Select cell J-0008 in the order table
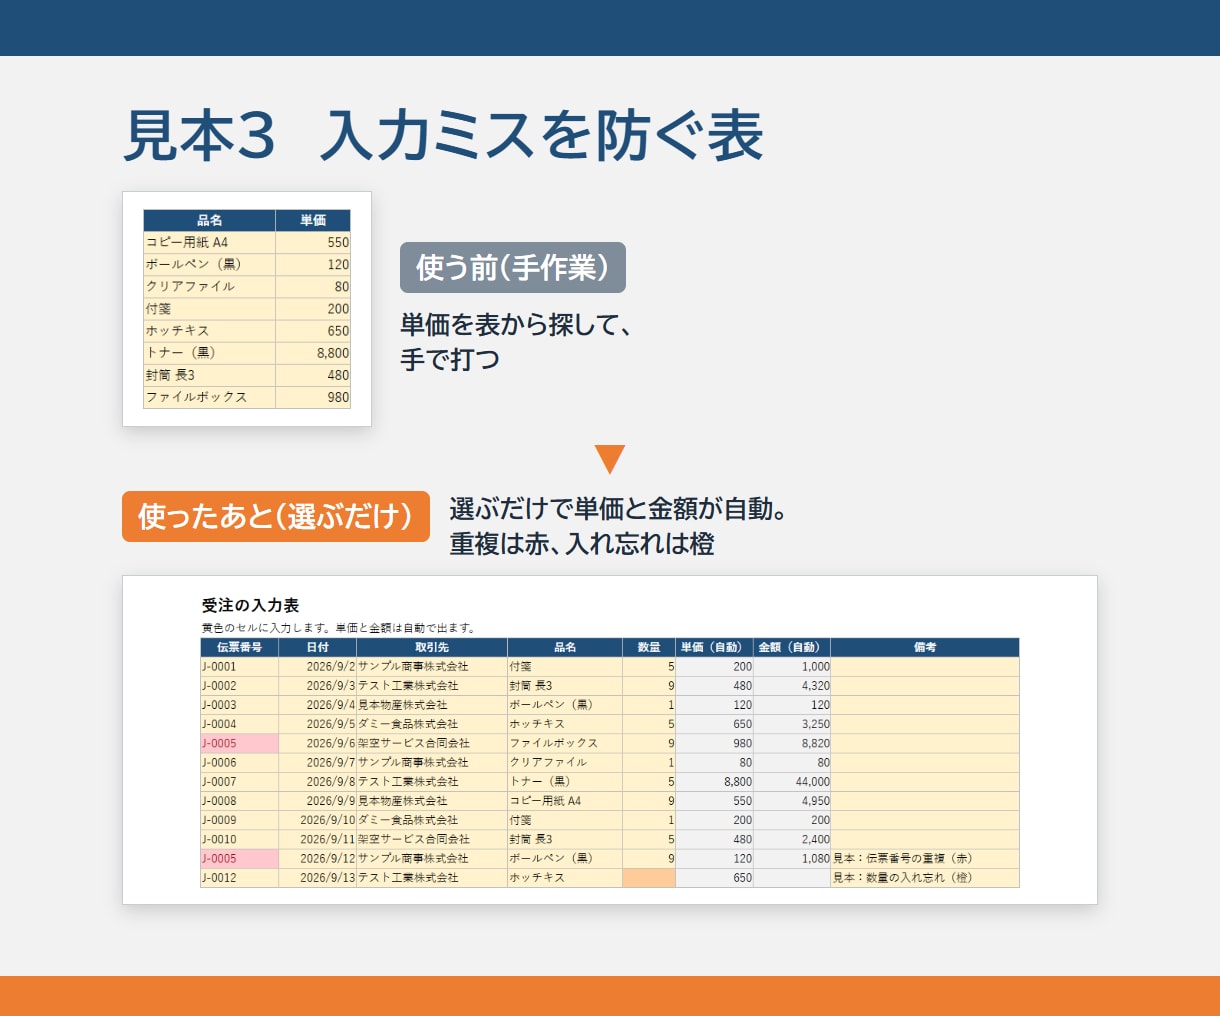Screen dimensions: 1220x1016 tap(239, 801)
